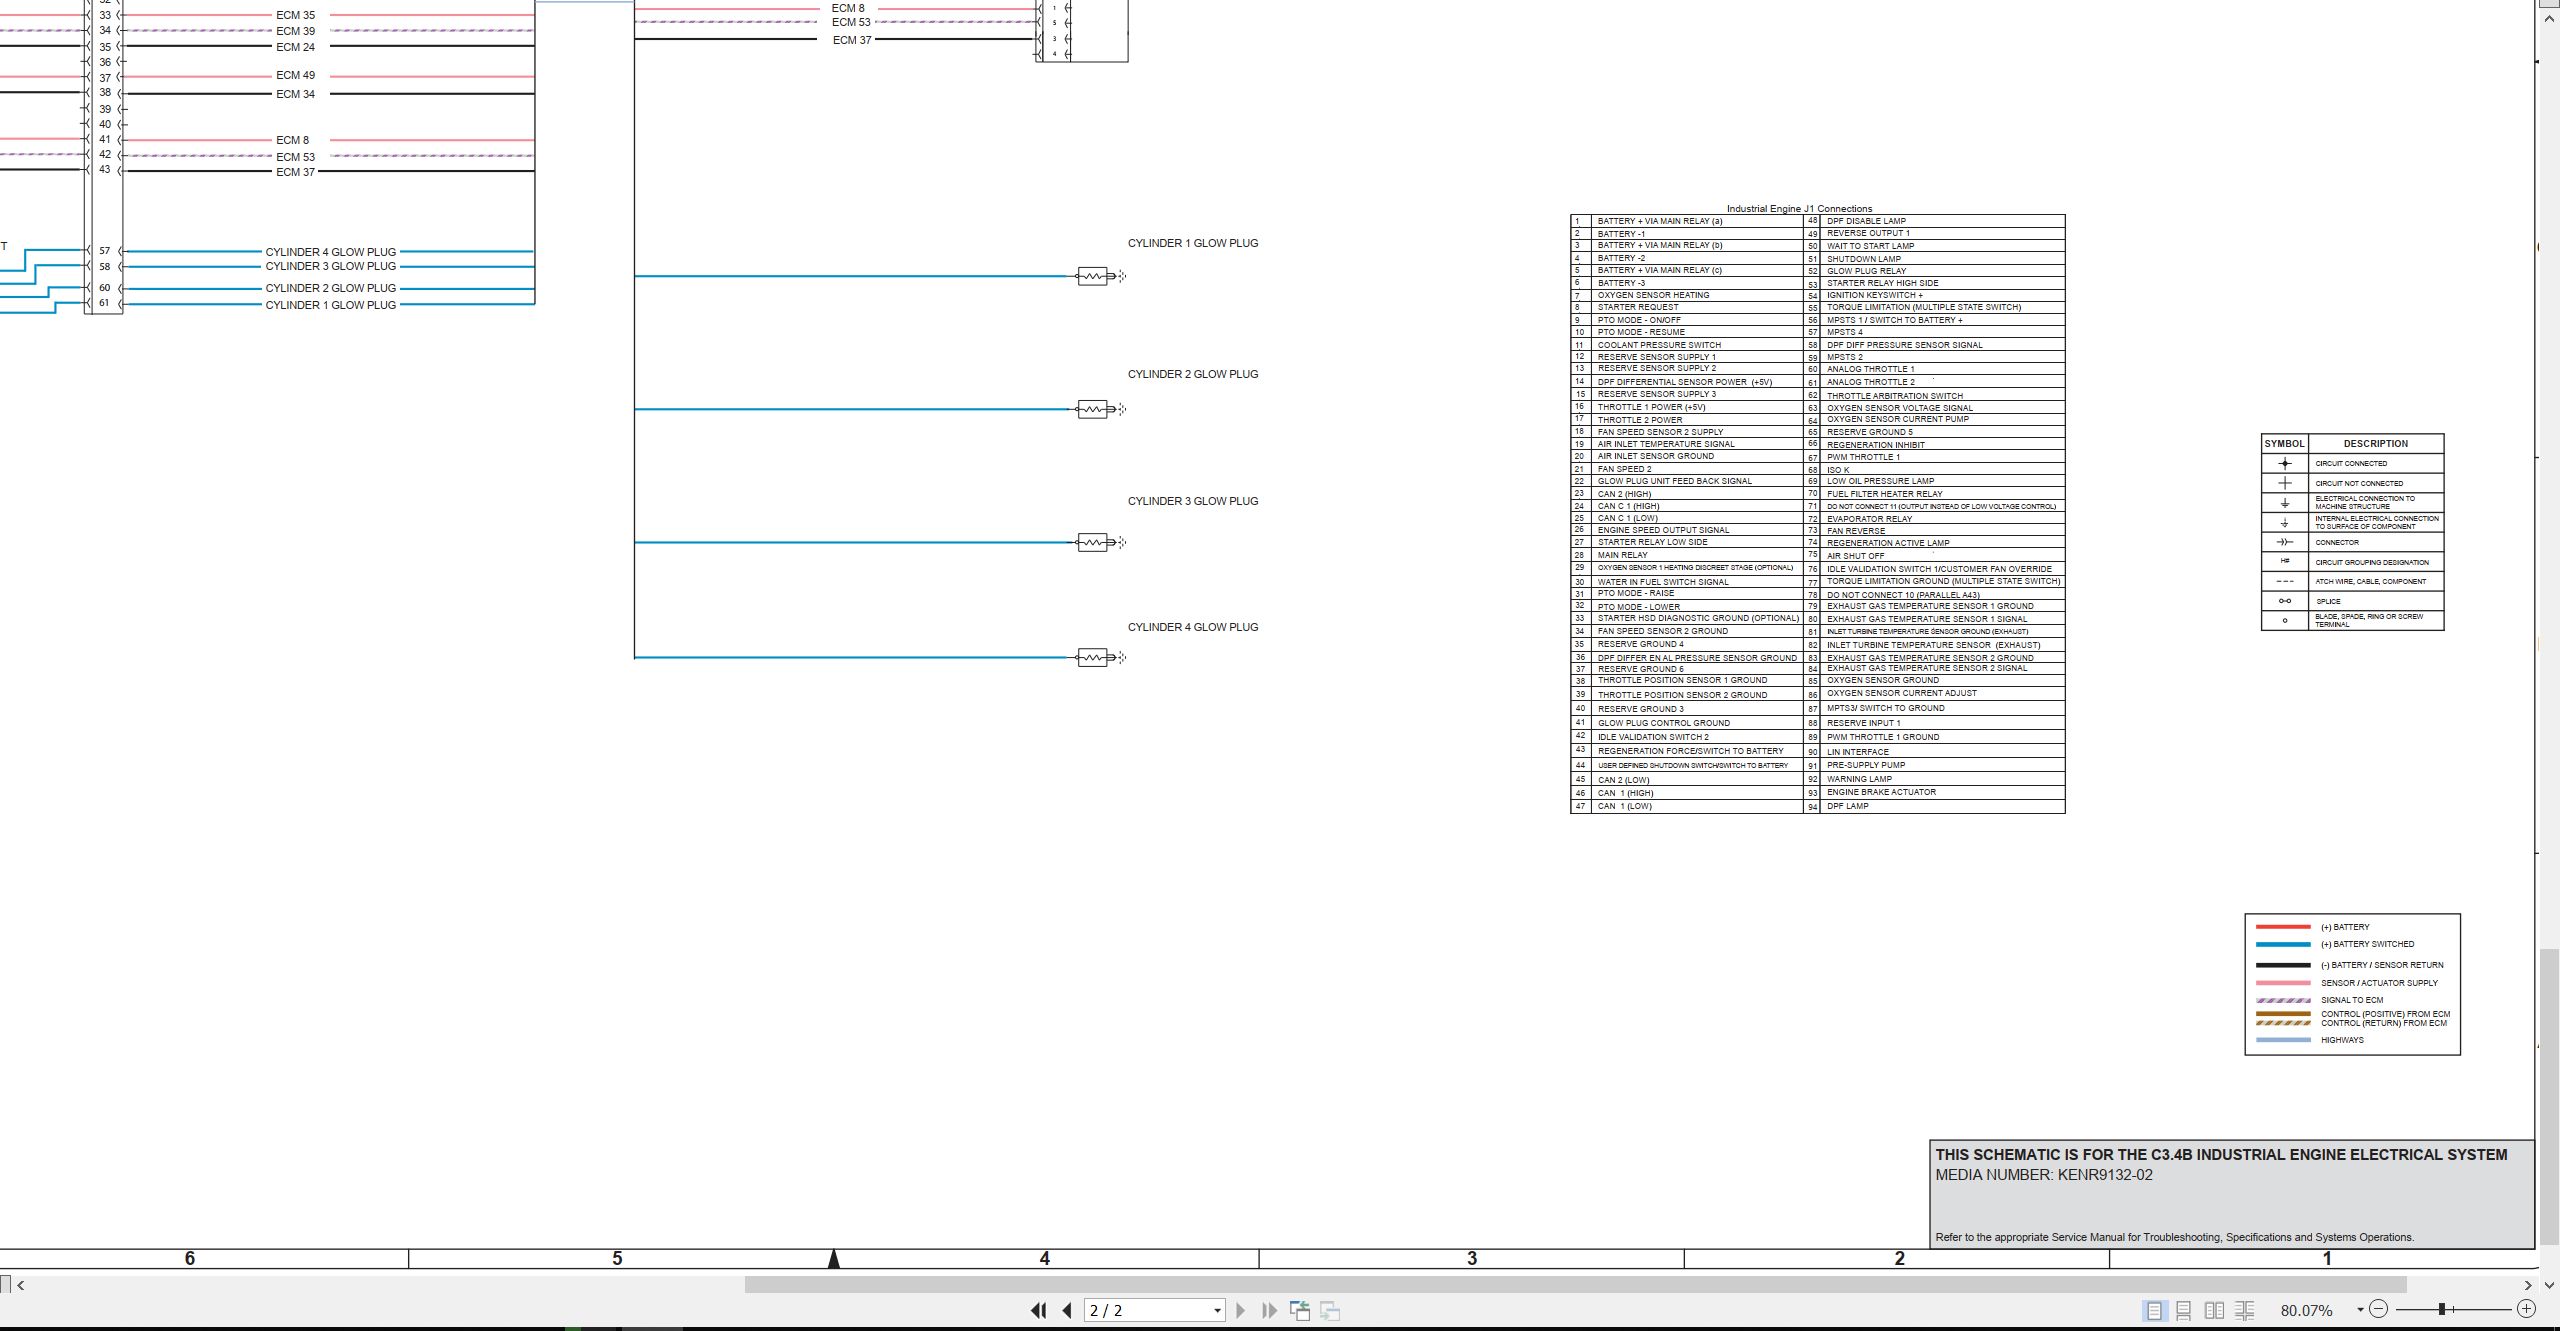
Task: Click the cylinder 1 glow plug resistor symbol
Action: point(1093,276)
